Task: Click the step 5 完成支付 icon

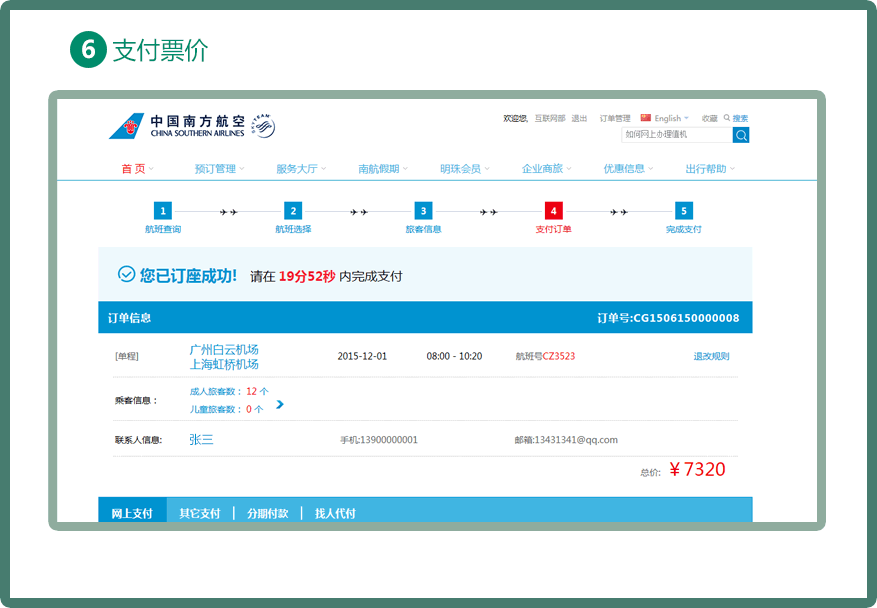Action: [x=683, y=211]
